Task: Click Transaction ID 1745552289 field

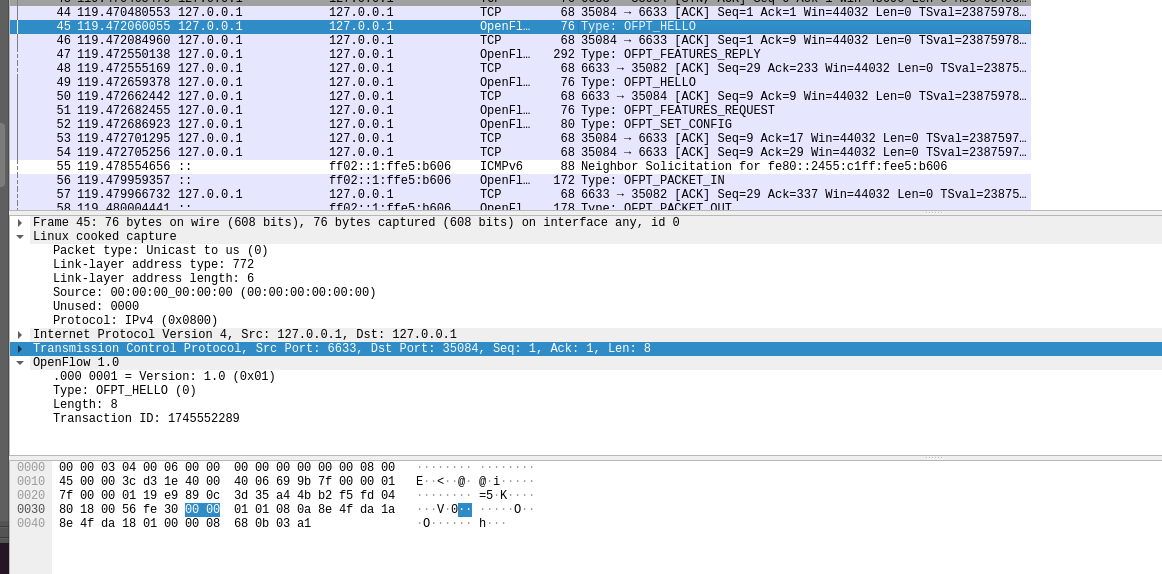Action: point(146,419)
